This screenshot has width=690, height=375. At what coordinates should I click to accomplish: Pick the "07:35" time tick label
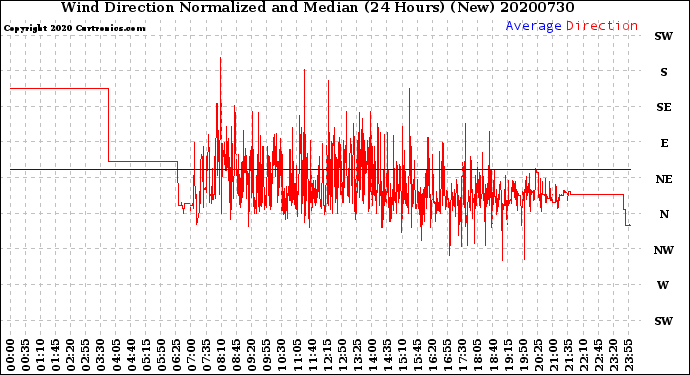point(206,355)
